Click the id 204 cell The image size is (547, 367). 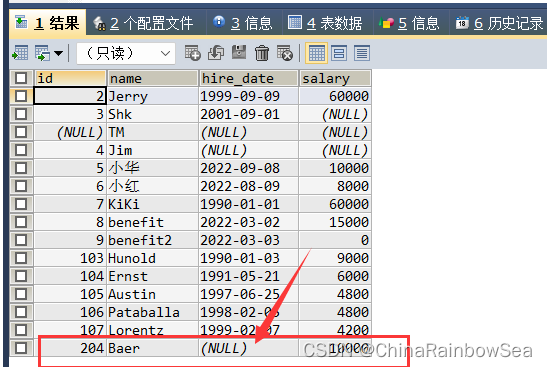(x=70, y=348)
